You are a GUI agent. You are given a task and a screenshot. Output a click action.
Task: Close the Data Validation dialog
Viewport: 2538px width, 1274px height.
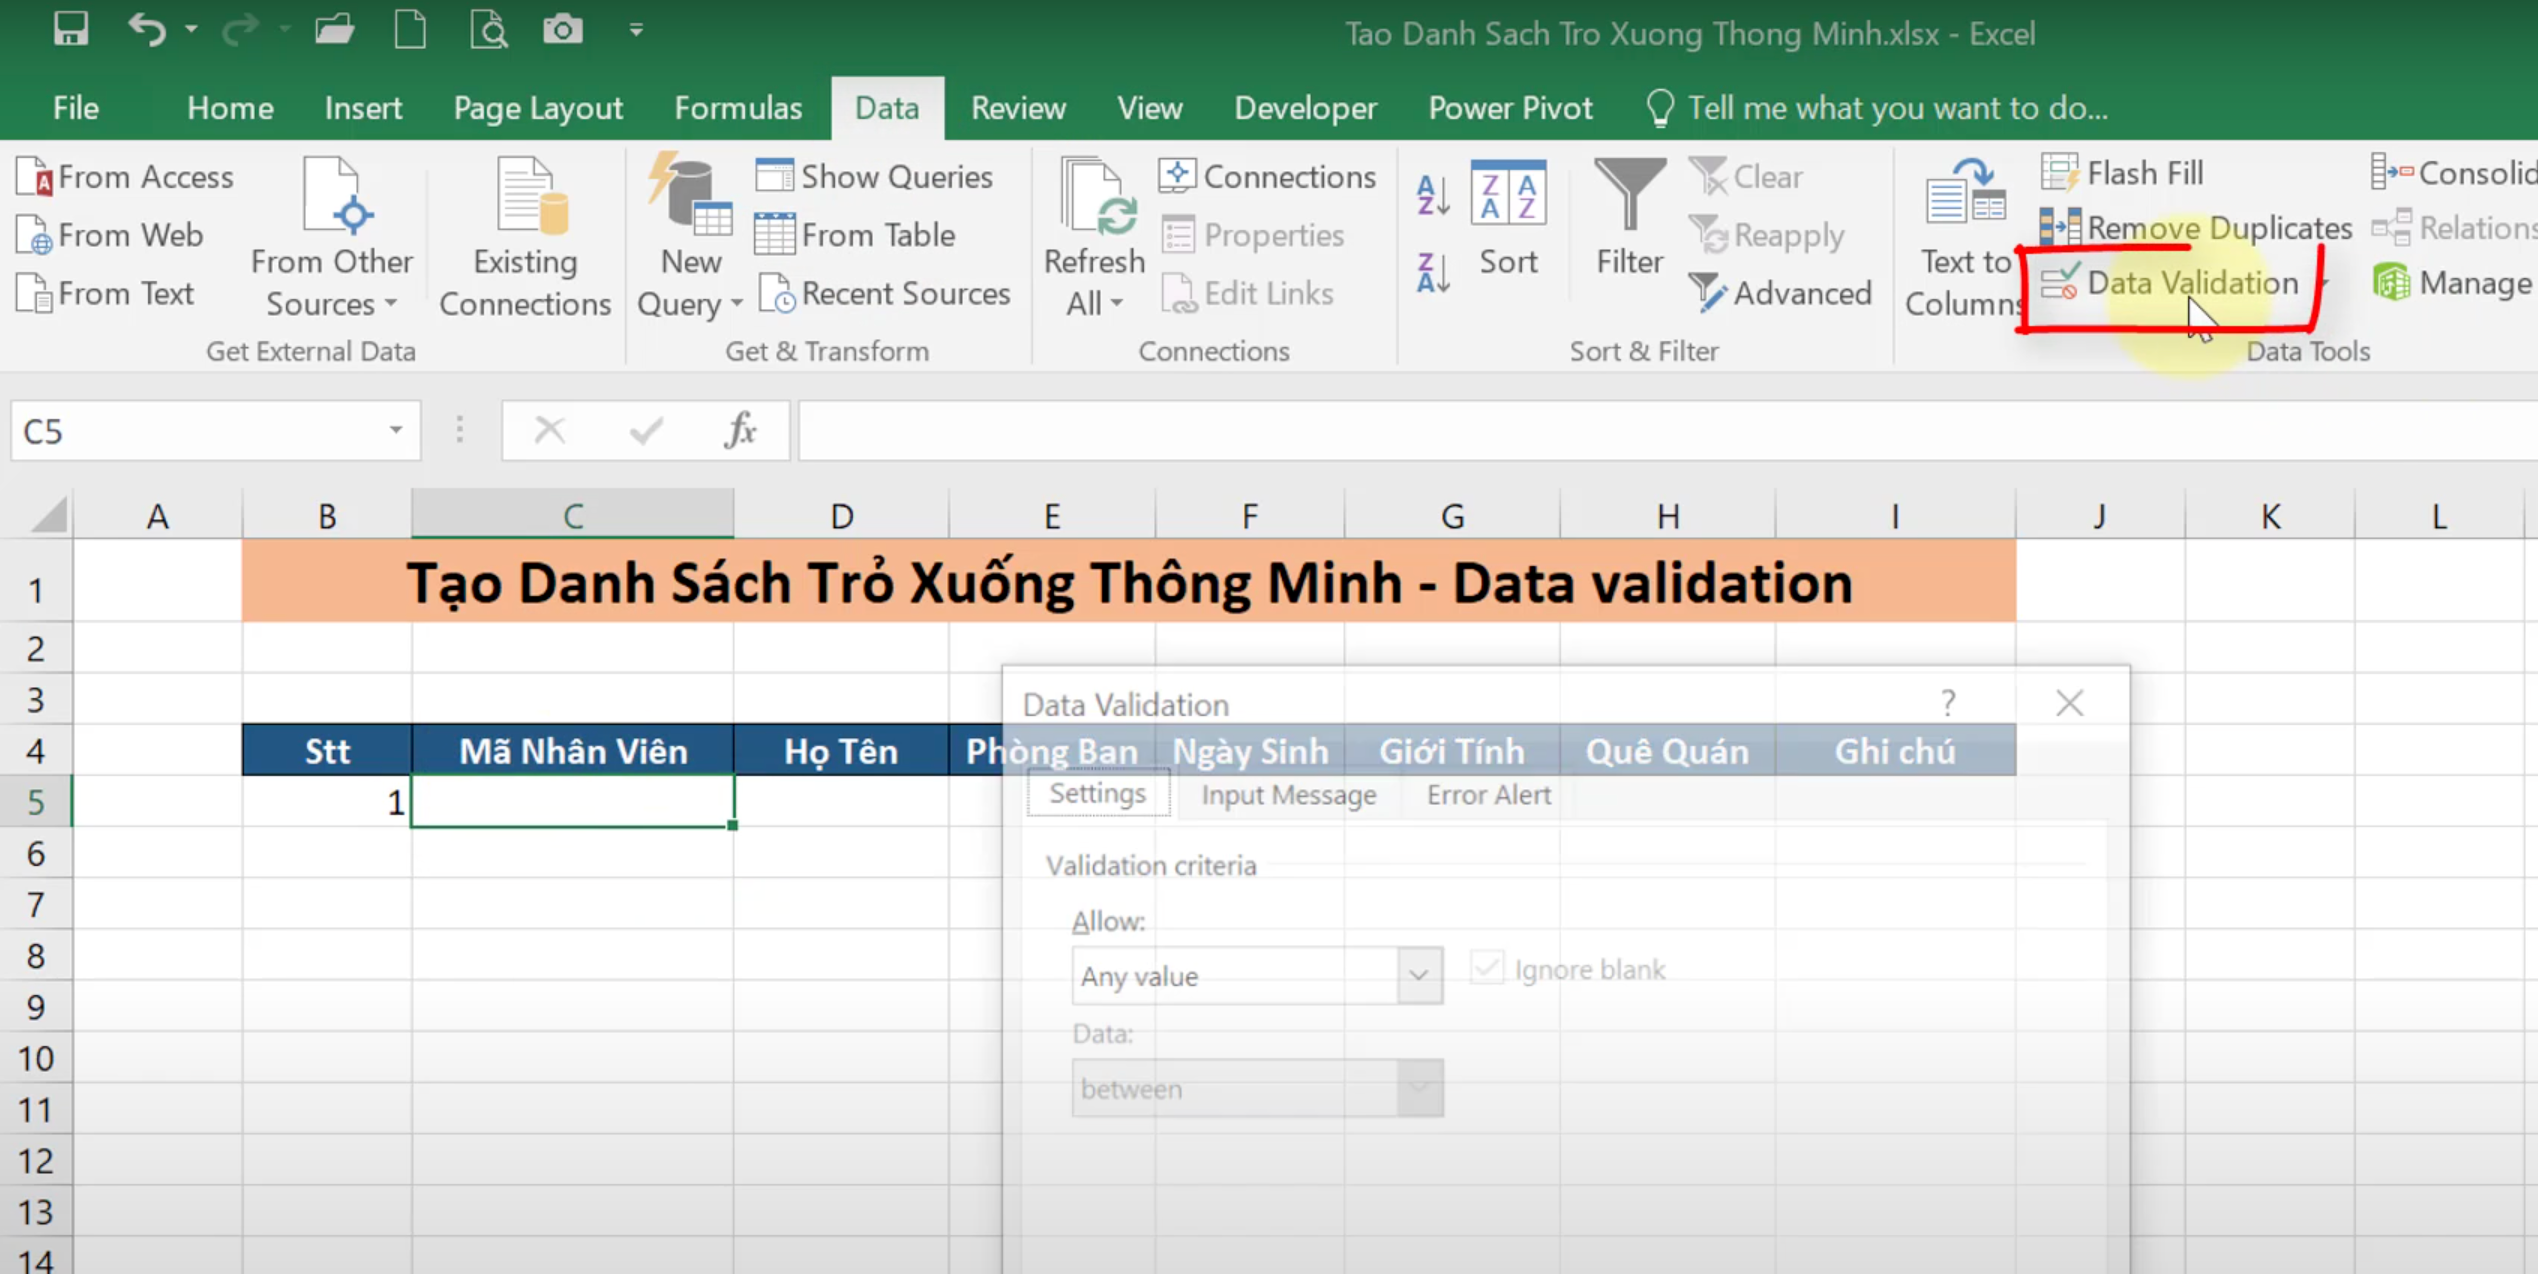click(2069, 703)
